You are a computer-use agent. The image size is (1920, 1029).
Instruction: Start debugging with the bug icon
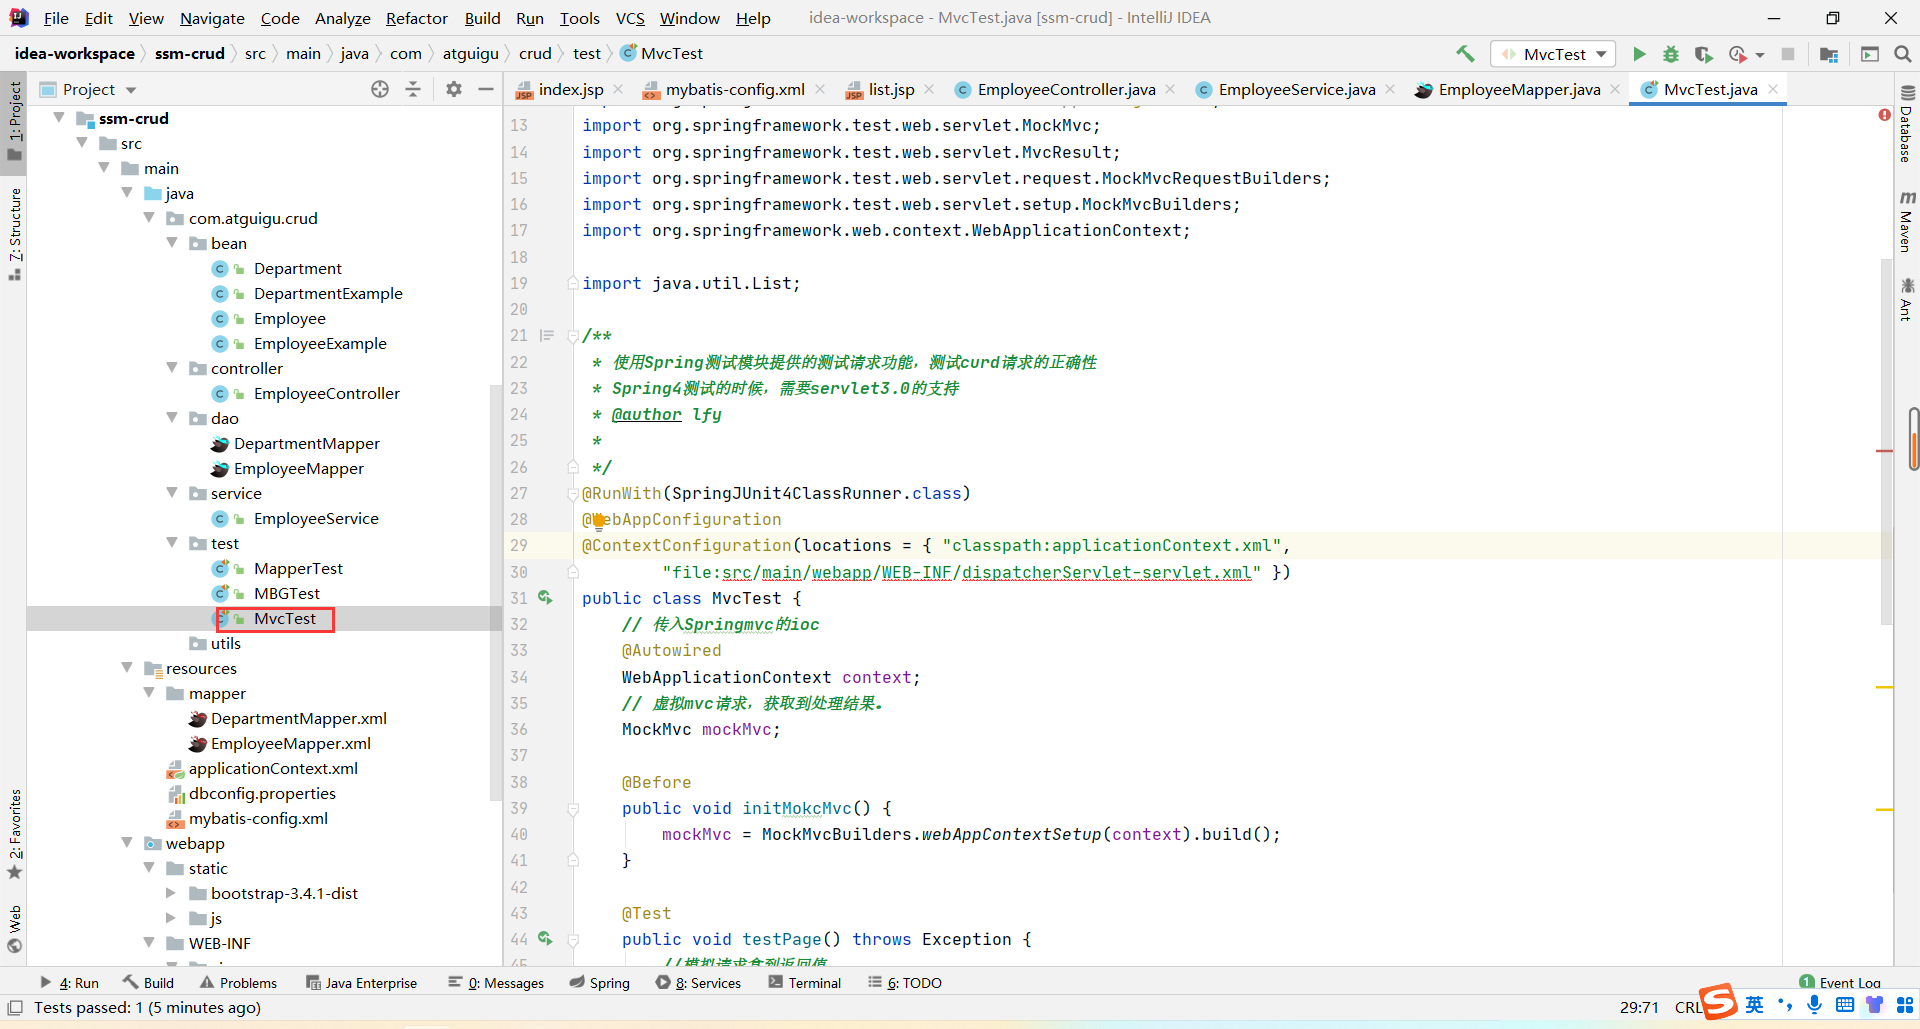point(1671,54)
